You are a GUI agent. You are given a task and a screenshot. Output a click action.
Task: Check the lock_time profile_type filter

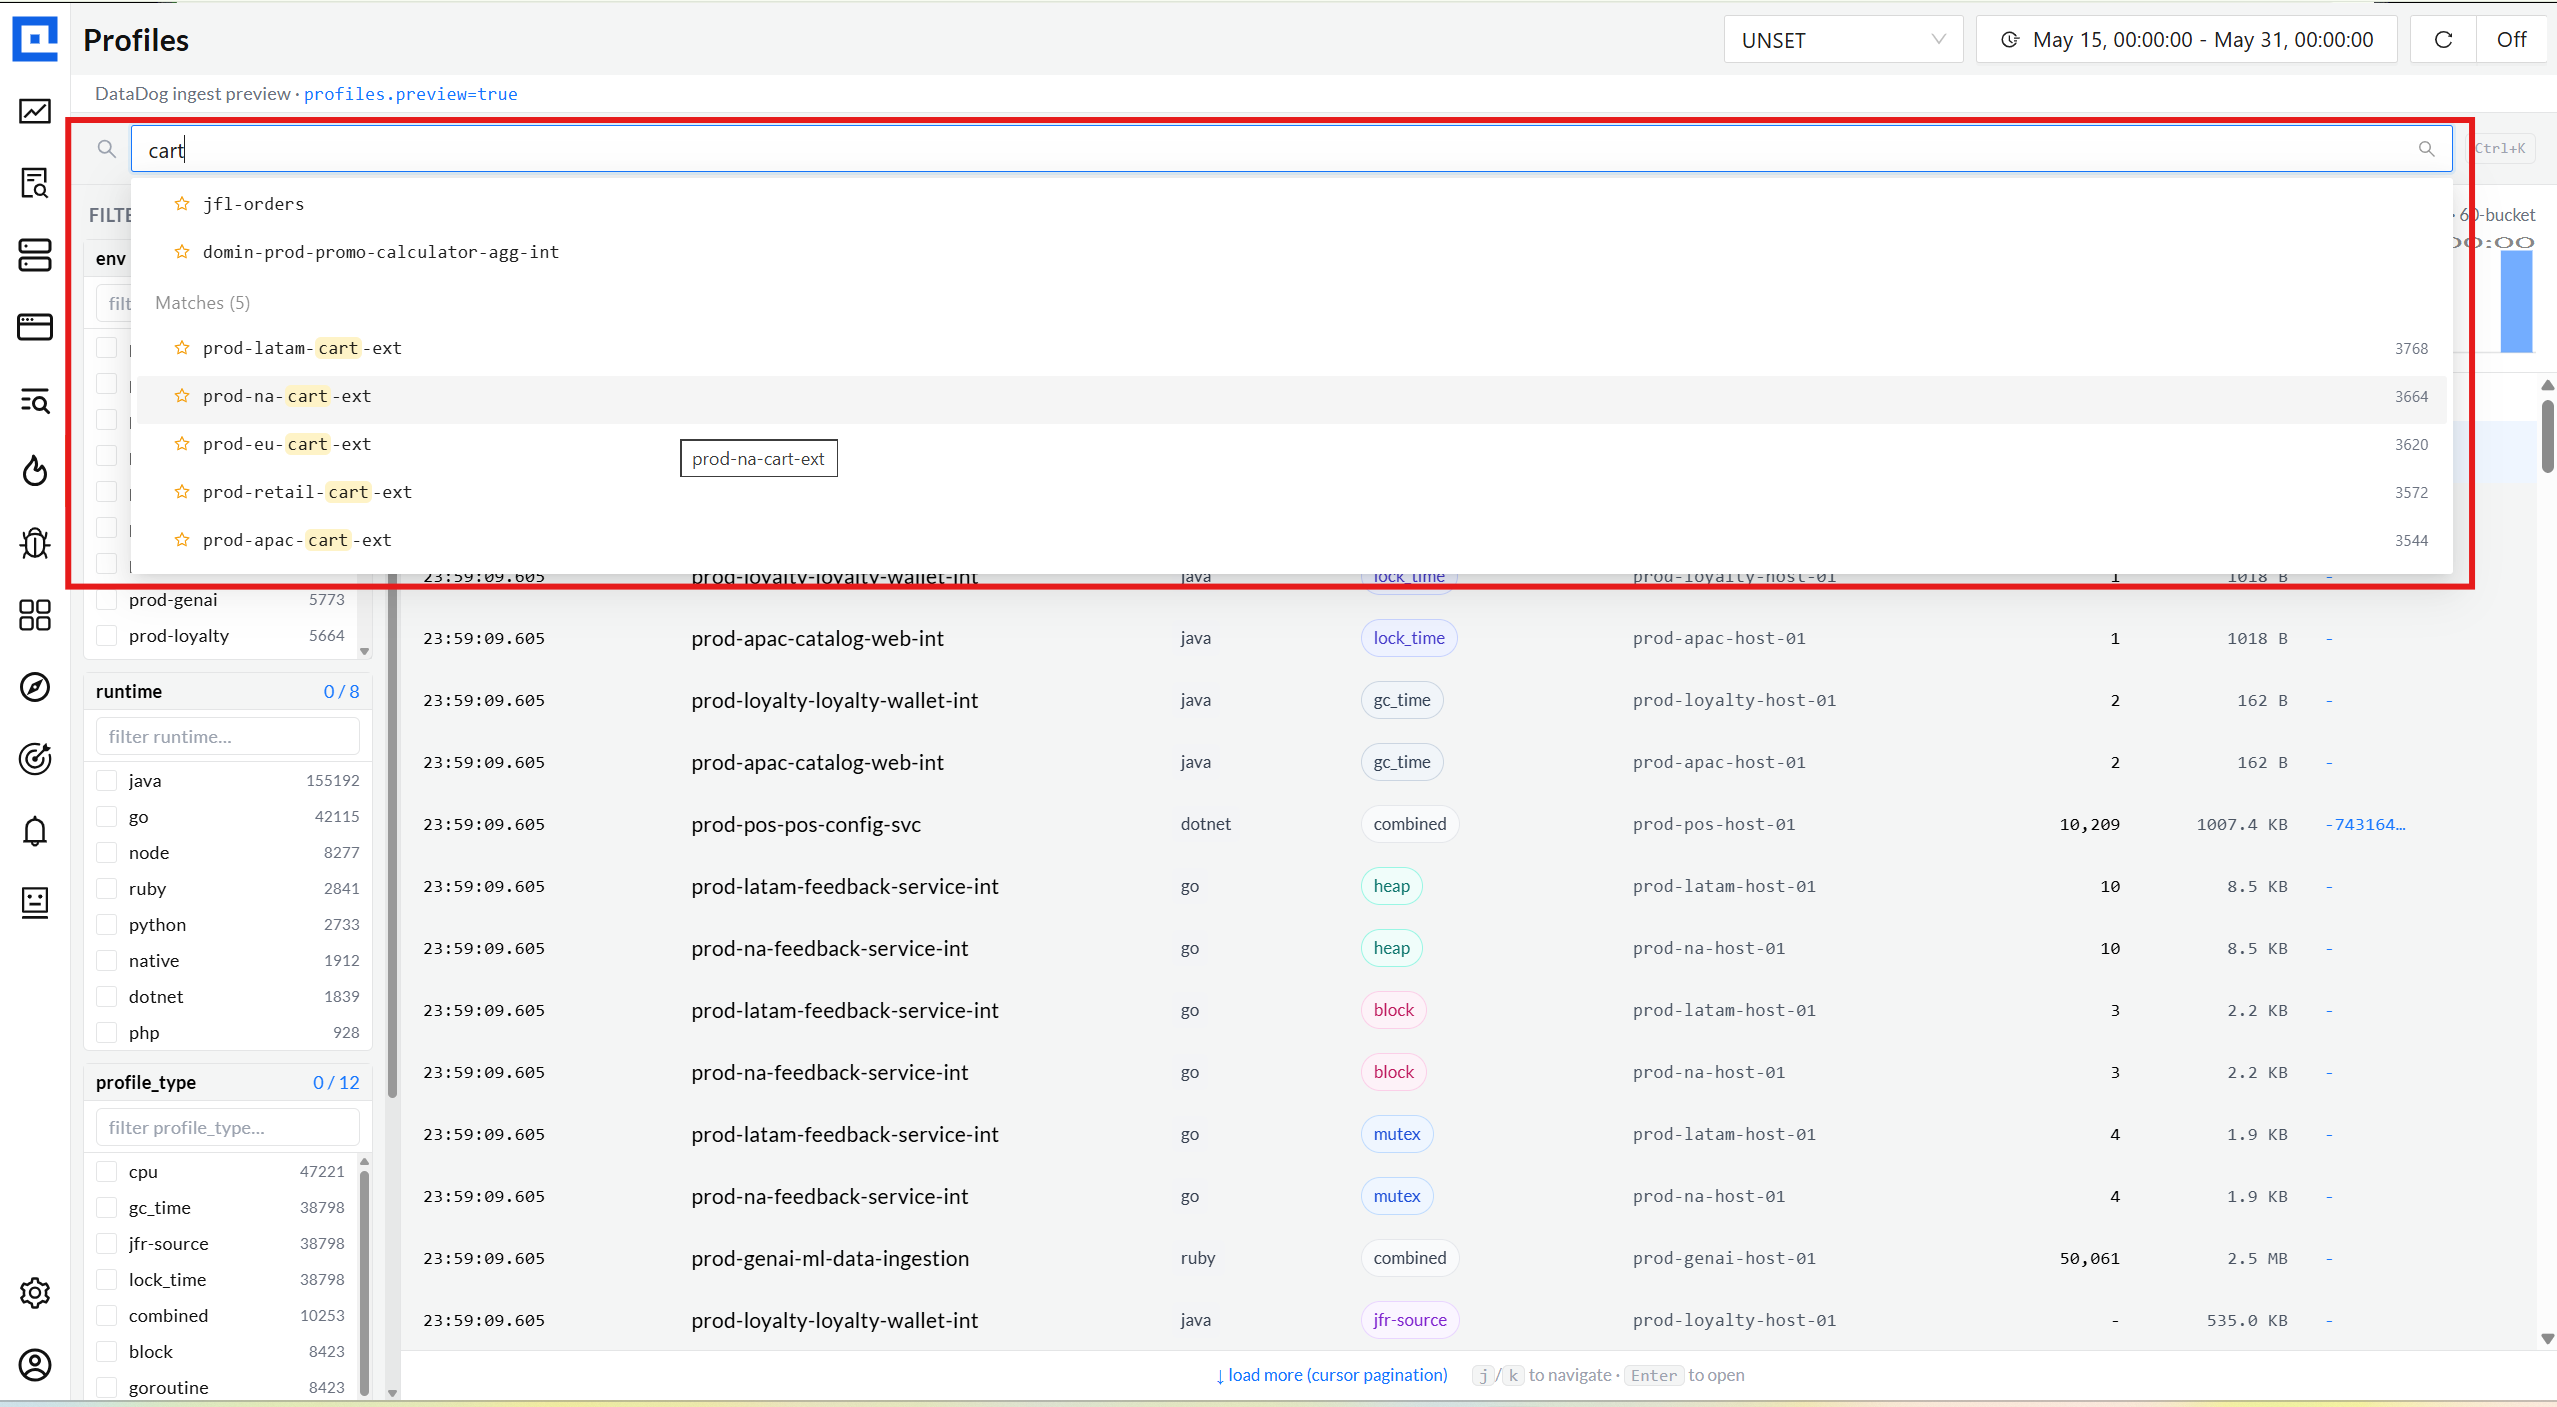click(107, 1280)
